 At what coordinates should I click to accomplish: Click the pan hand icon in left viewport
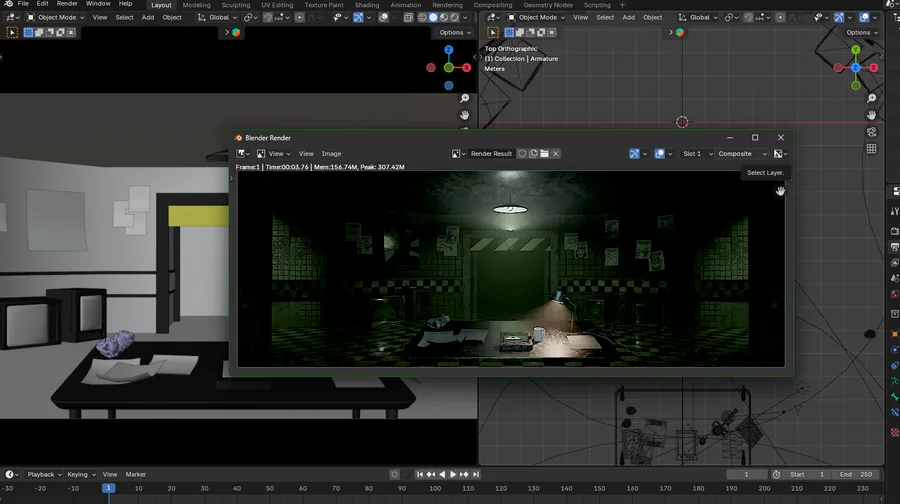464,115
